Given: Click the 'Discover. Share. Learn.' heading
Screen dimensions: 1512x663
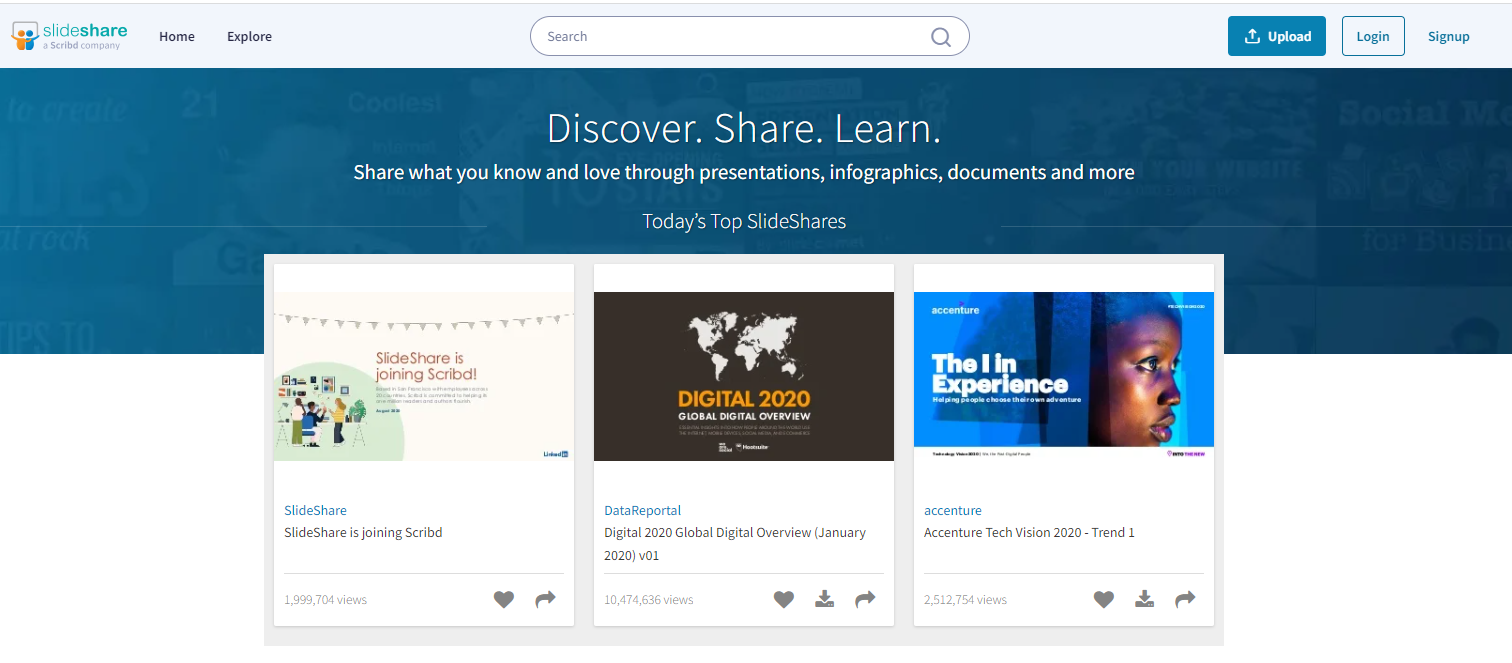Looking at the screenshot, I should (x=744, y=129).
